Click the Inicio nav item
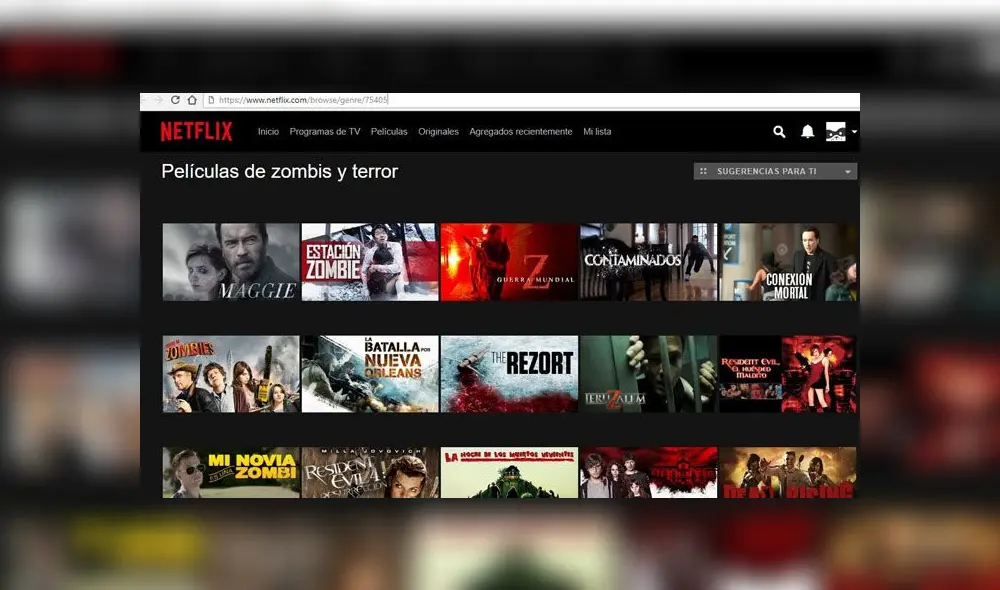1000x590 pixels. tap(268, 131)
